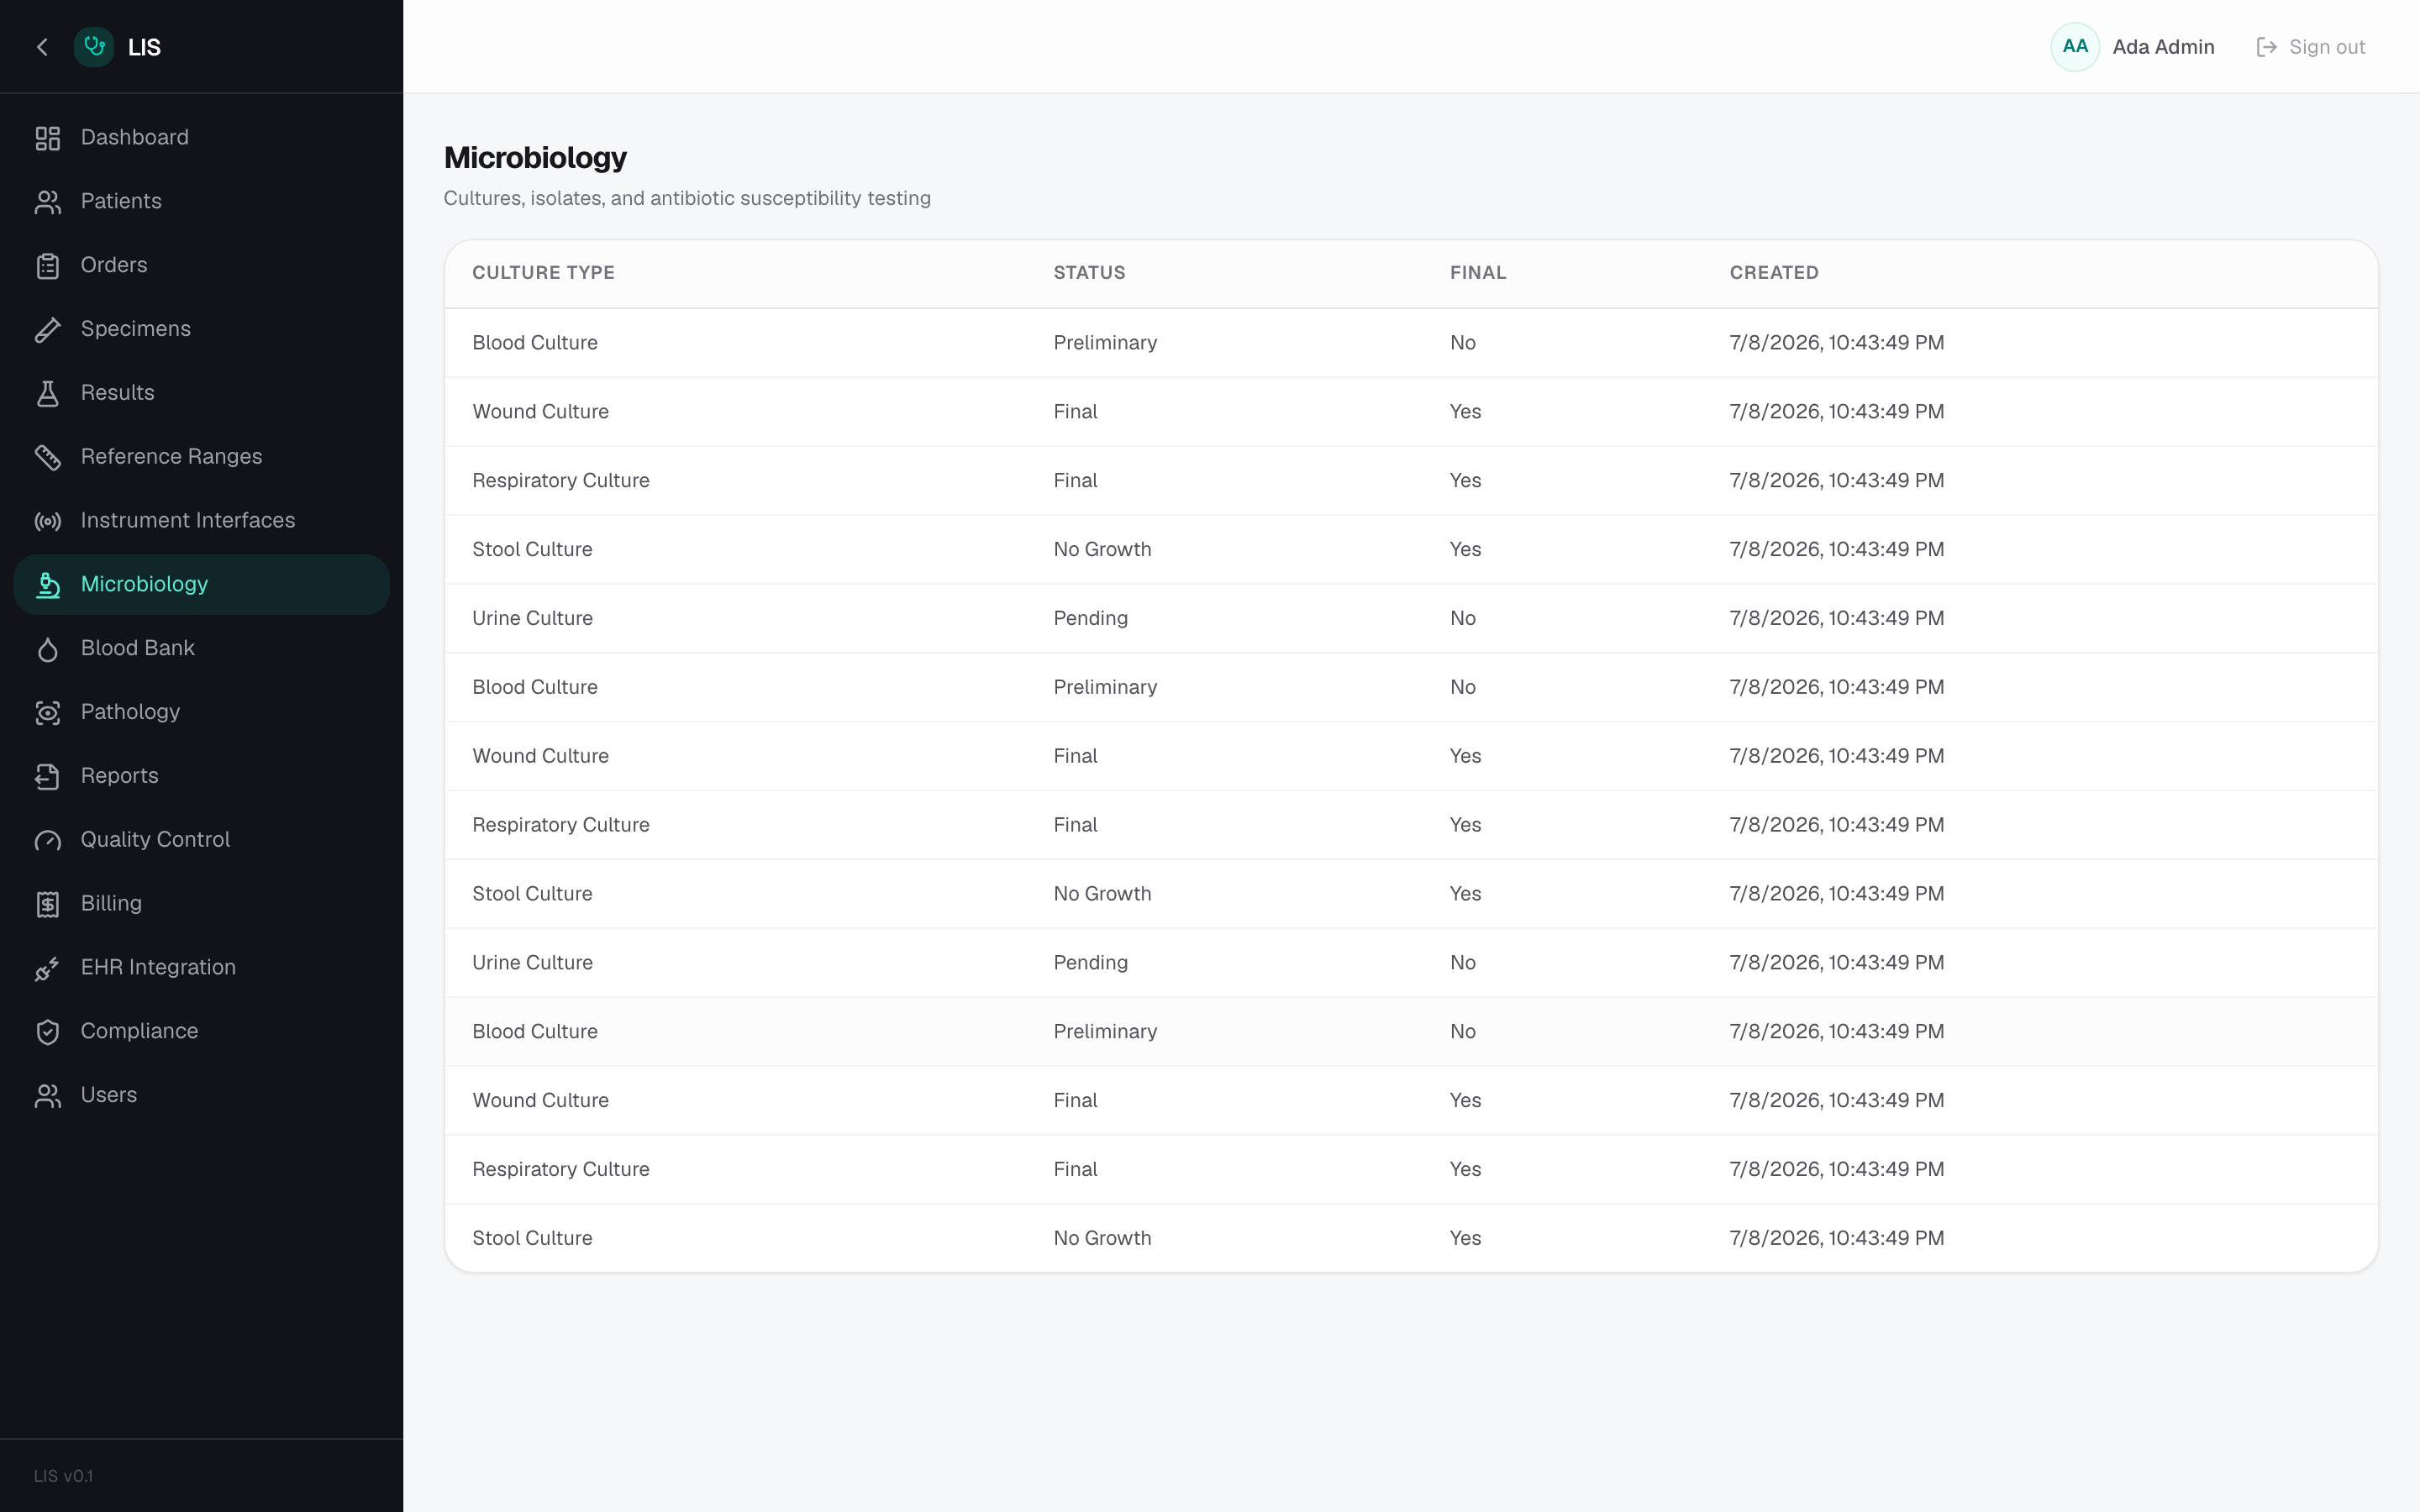This screenshot has width=2420, height=1512.
Task: Open the Pathology section
Action: pos(201,713)
